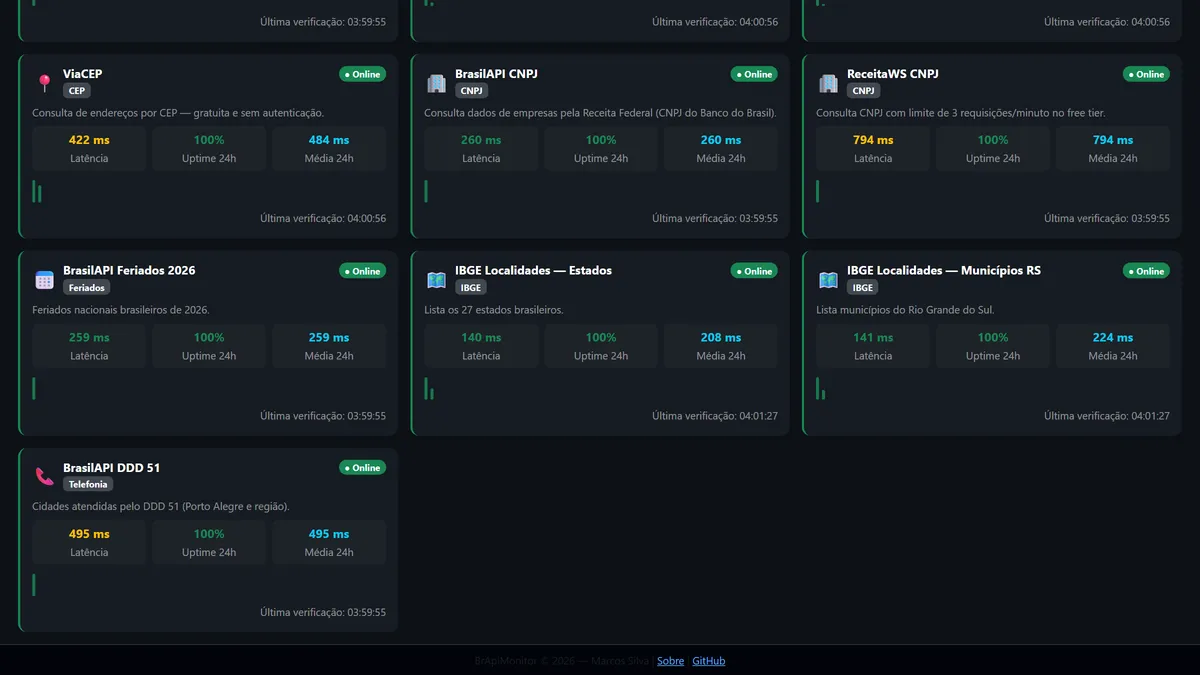Click the ReceitaWS CNPJ building icon

click(x=828, y=83)
